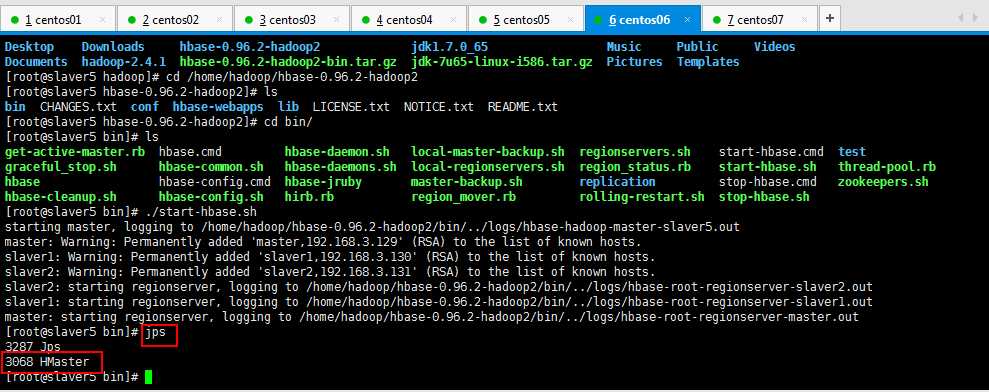Click the test directory name
Screen dimensions: 989x392
coord(852,152)
